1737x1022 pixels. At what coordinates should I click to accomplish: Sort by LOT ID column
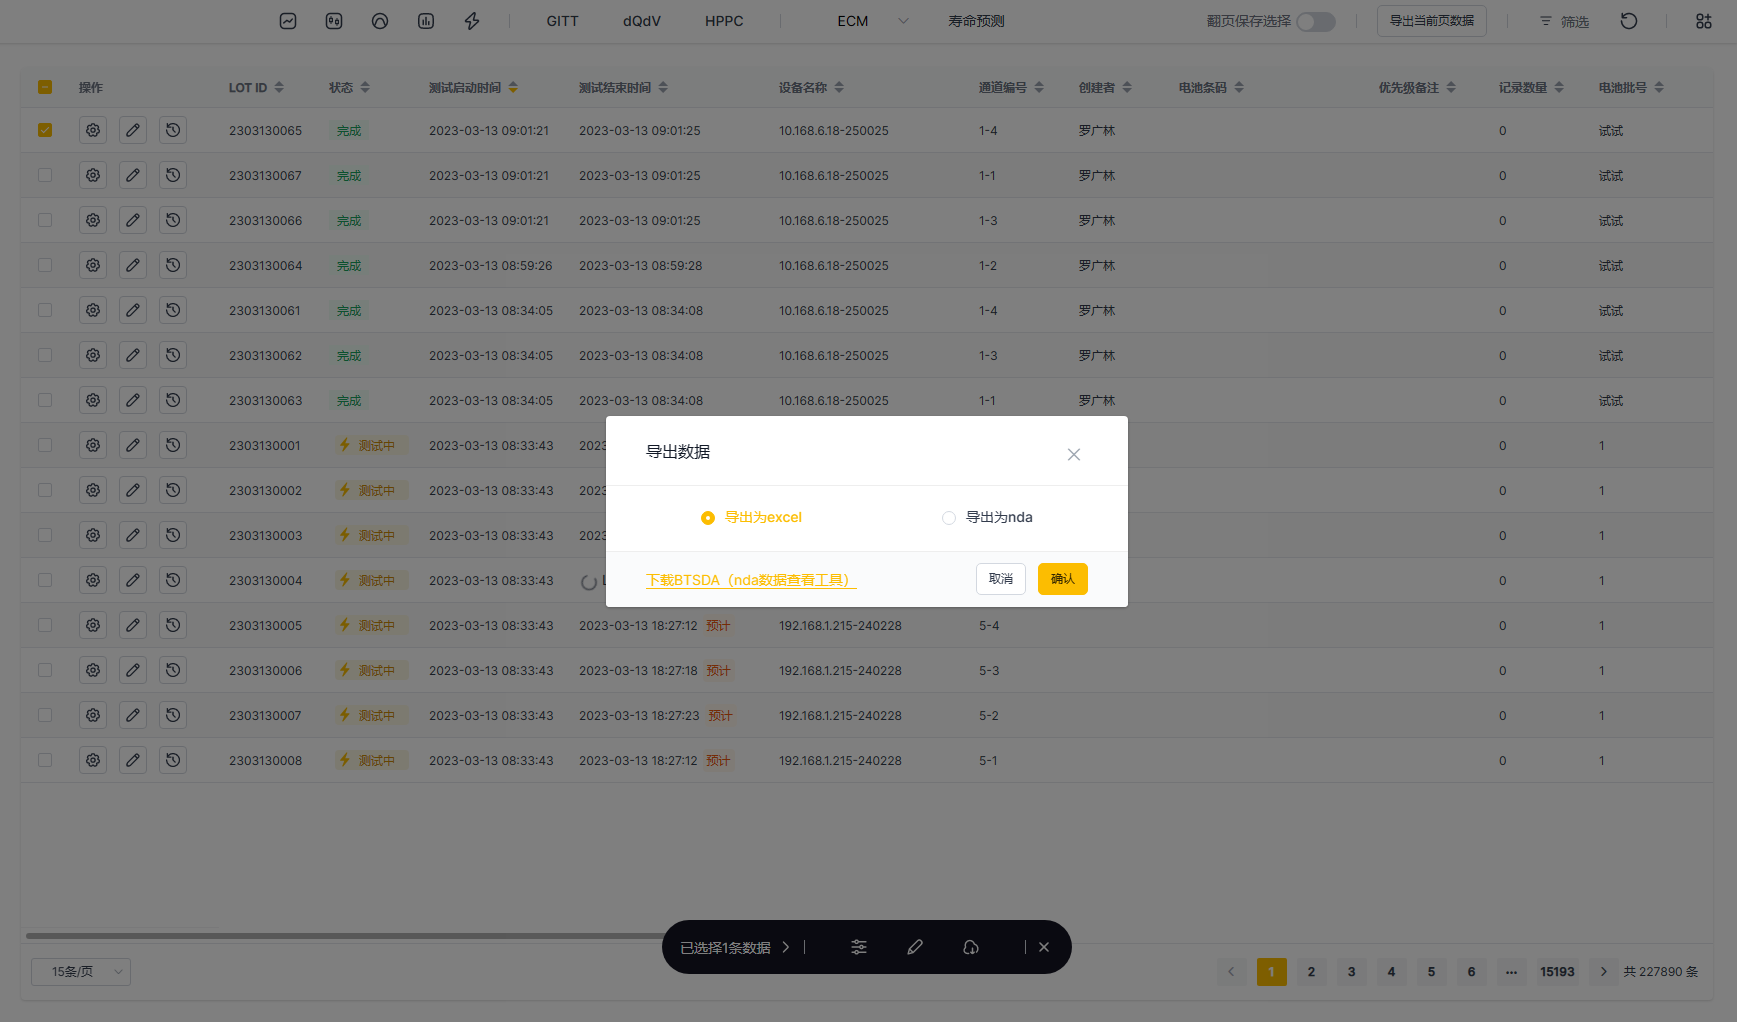click(279, 88)
